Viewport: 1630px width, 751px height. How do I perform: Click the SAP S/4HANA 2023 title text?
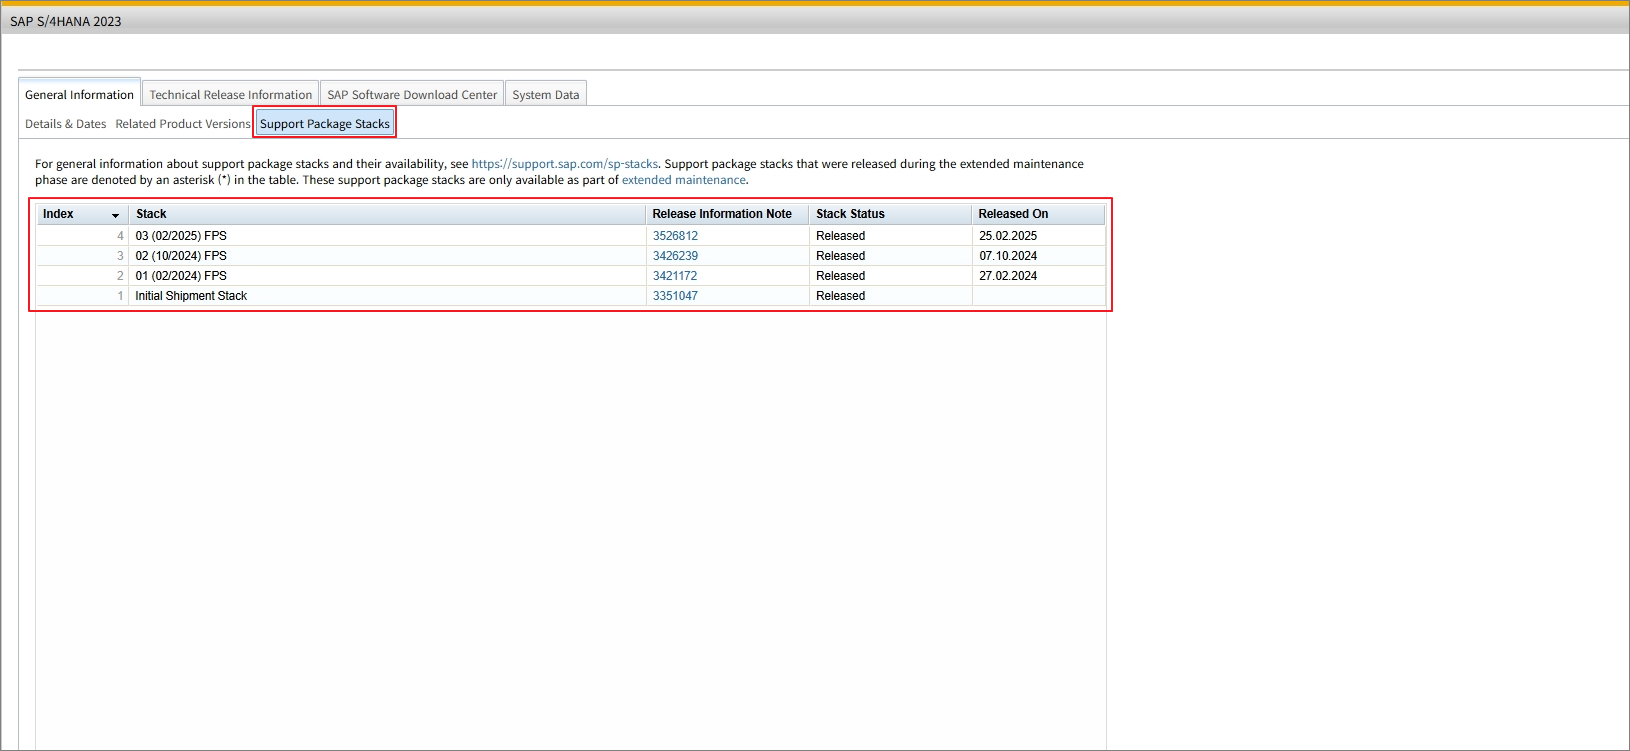pos(65,21)
